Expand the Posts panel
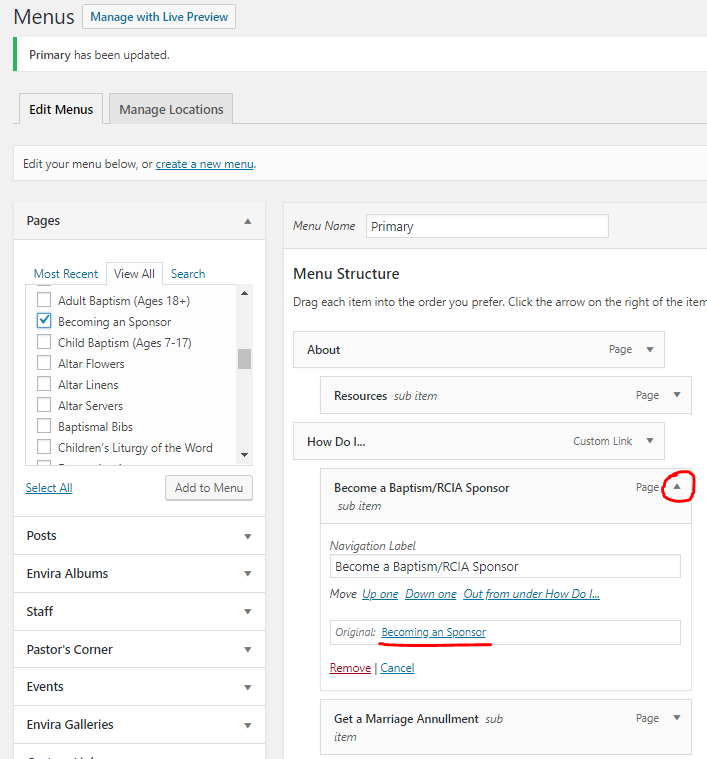 click(247, 536)
